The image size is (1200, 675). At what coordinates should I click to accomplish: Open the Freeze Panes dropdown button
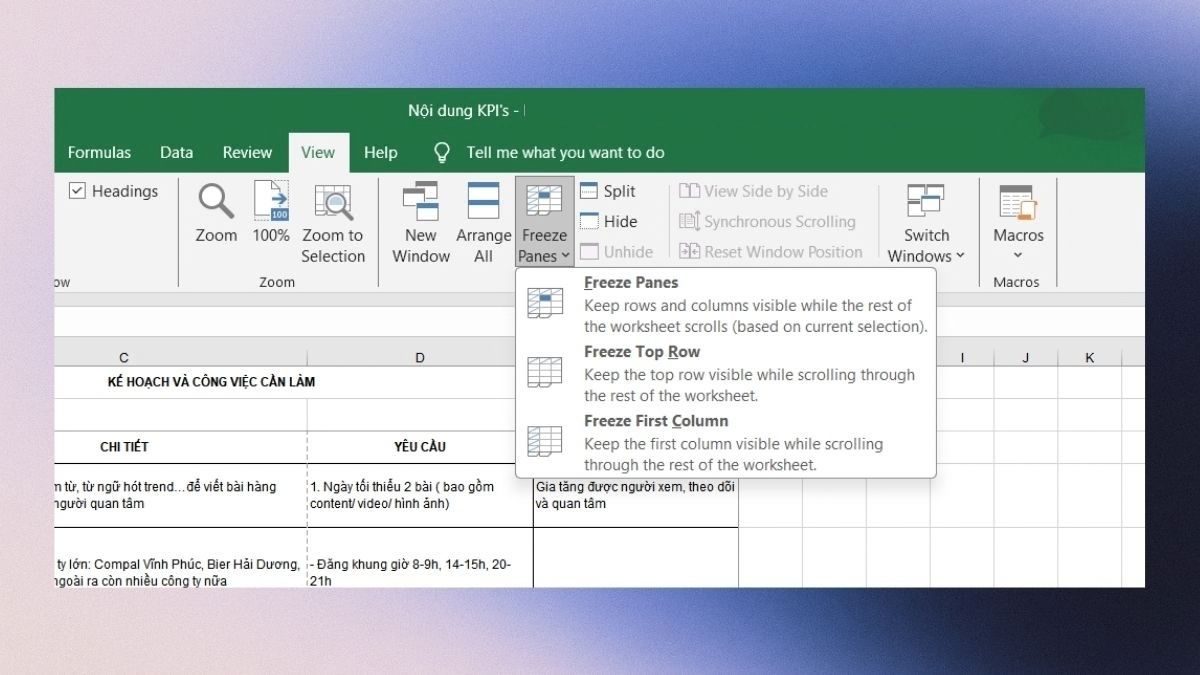[545, 223]
